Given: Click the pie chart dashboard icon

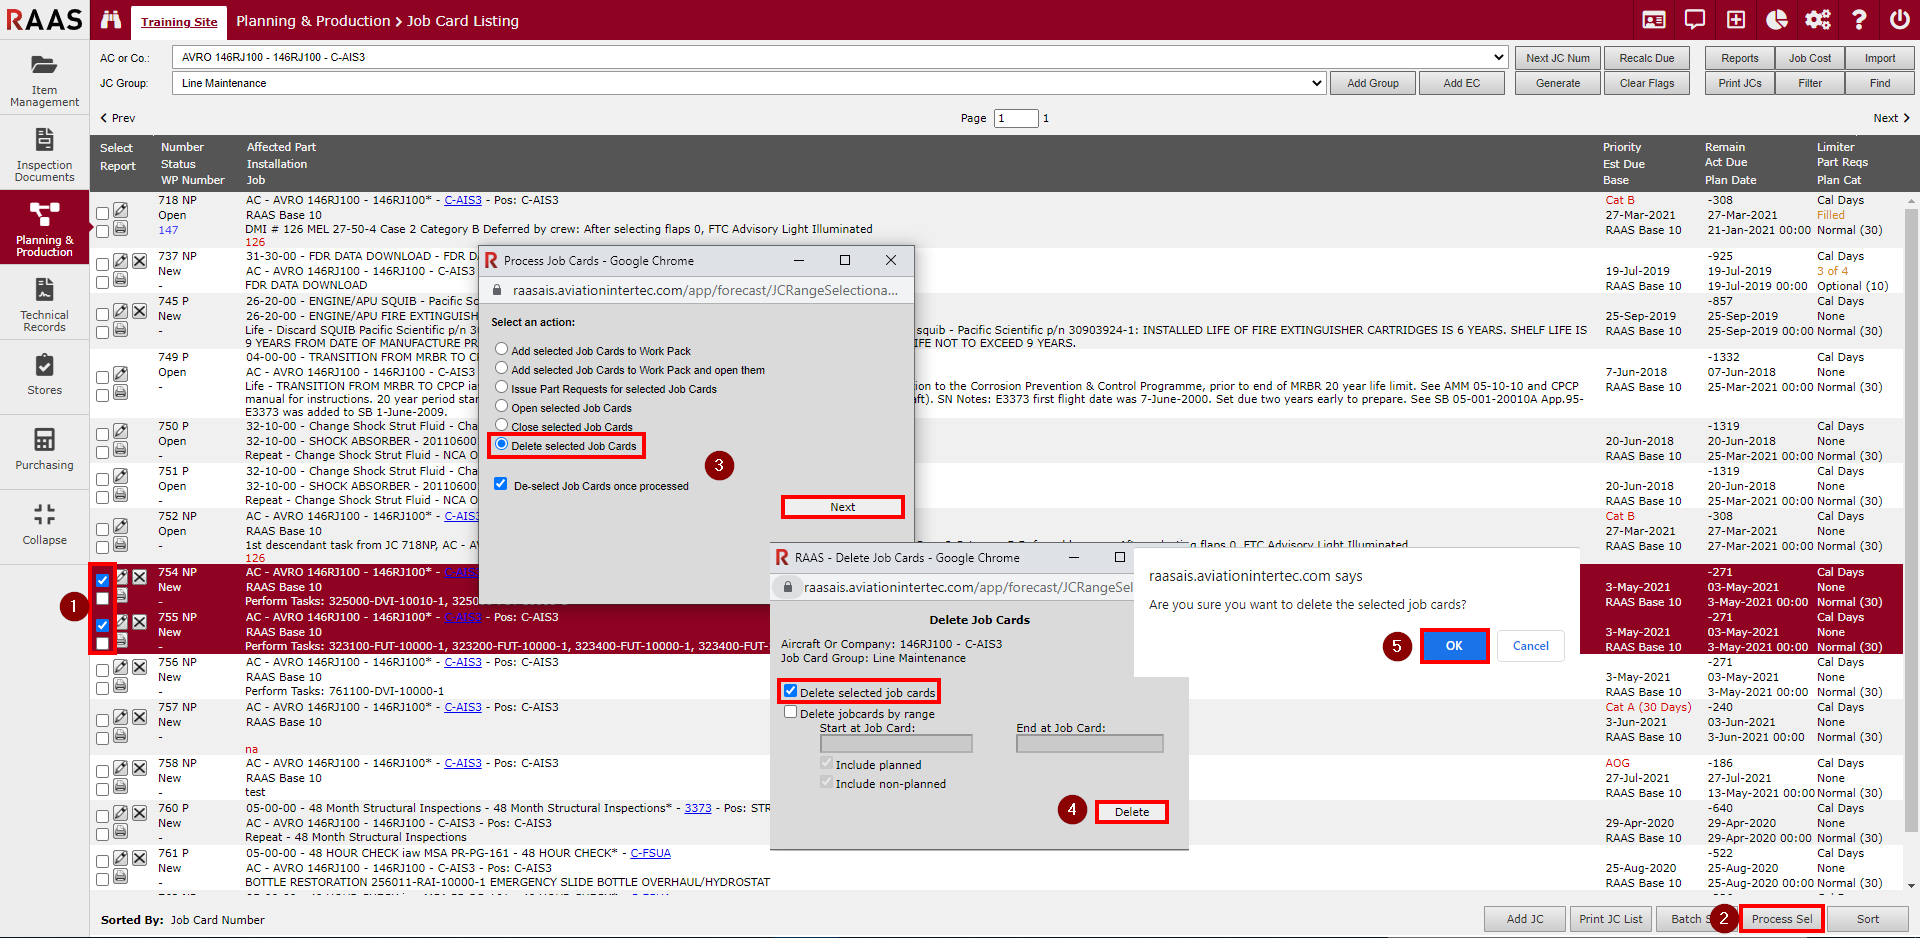Looking at the screenshot, I should [x=1777, y=20].
